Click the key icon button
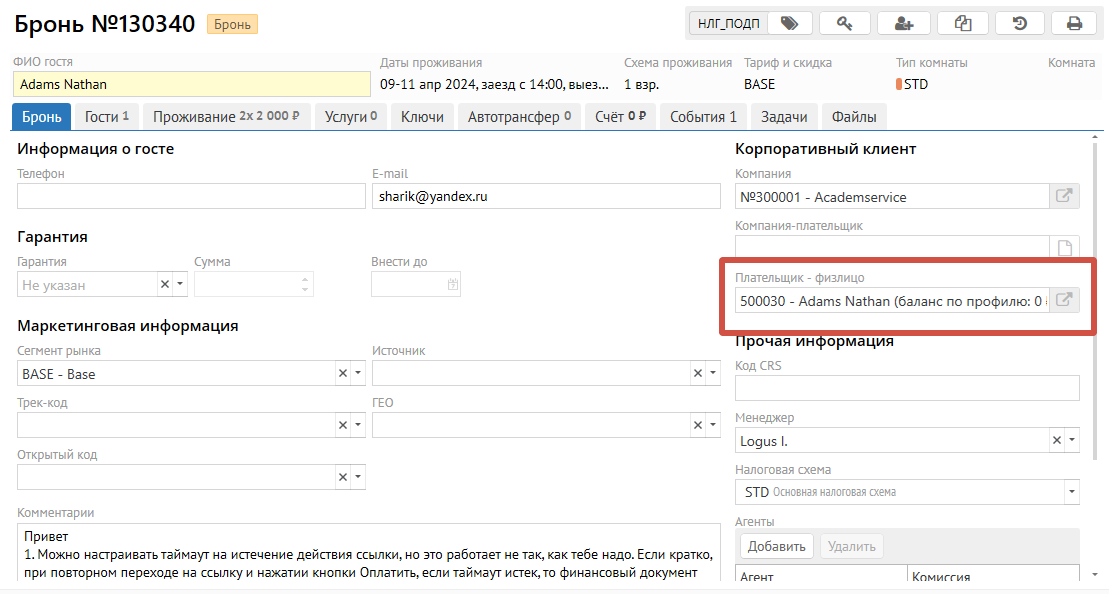Screen dimensions: 1109x594 pos(844,23)
